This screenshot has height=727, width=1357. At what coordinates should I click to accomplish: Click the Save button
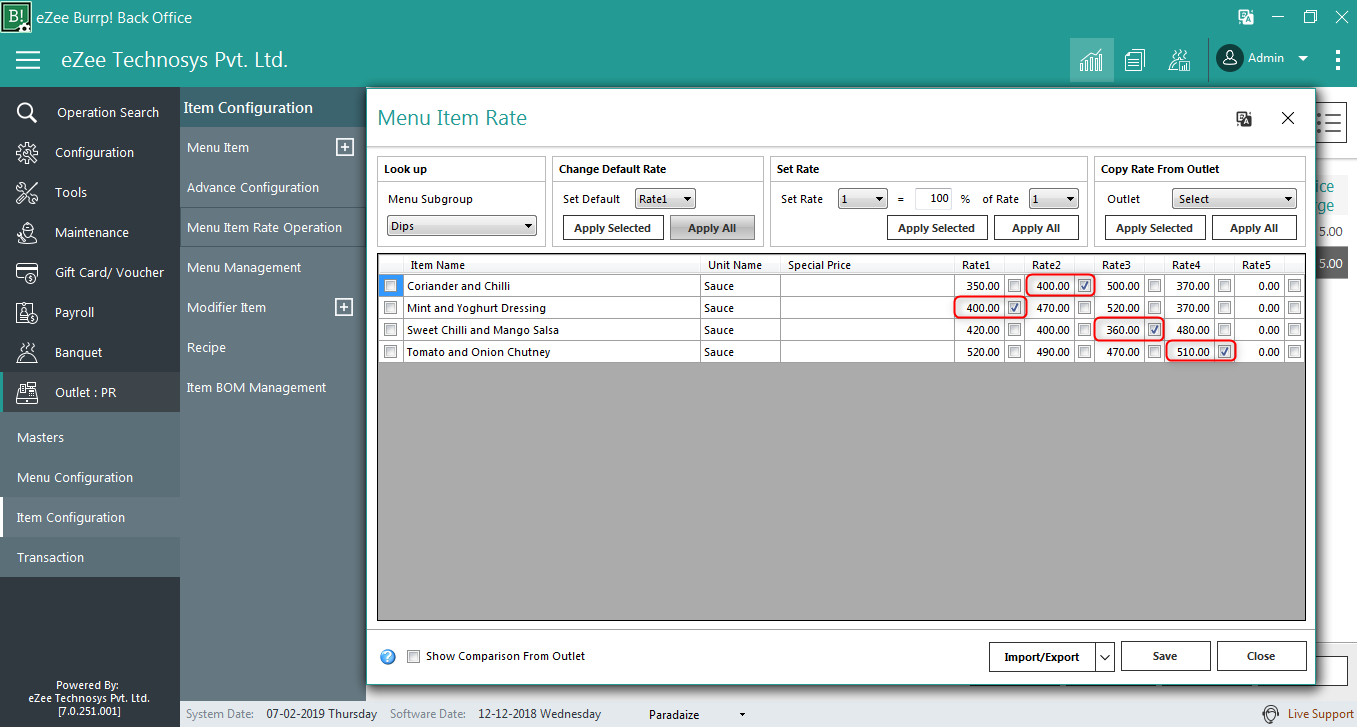click(x=1165, y=656)
